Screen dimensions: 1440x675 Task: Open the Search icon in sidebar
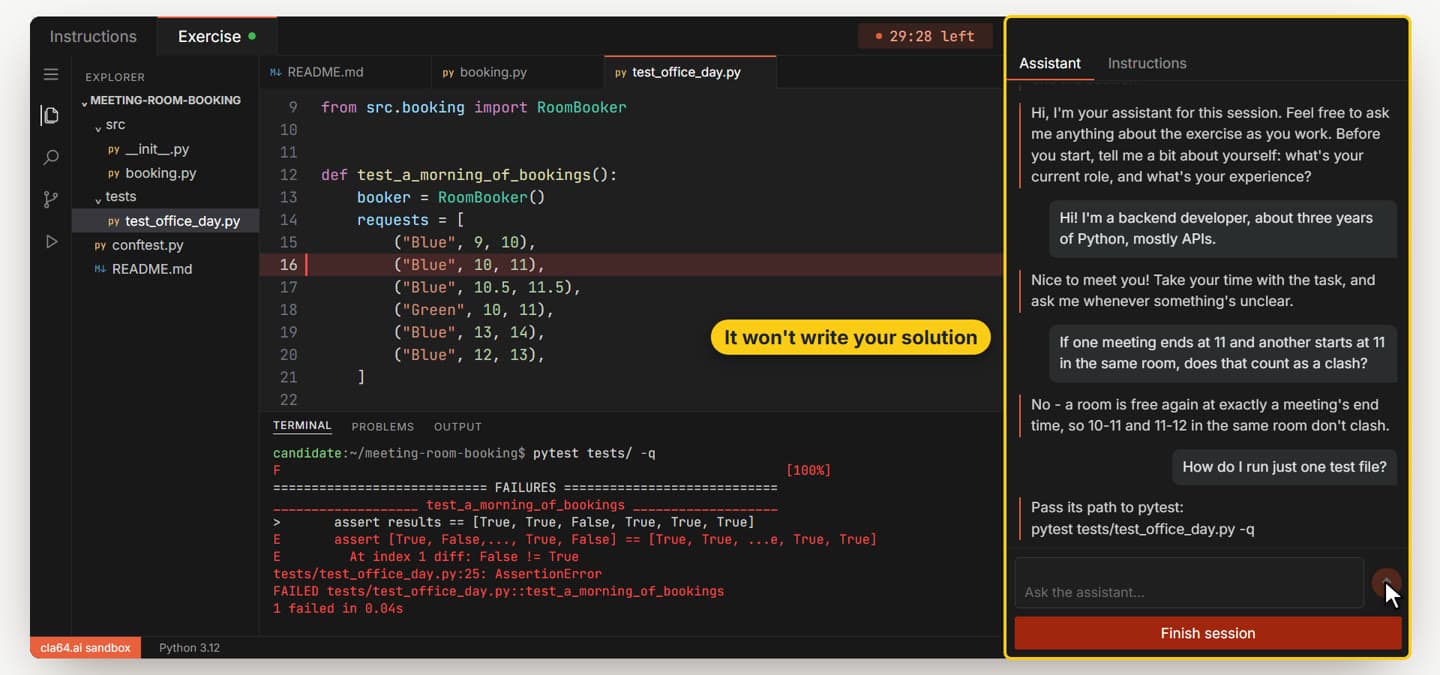pos(51,157)
